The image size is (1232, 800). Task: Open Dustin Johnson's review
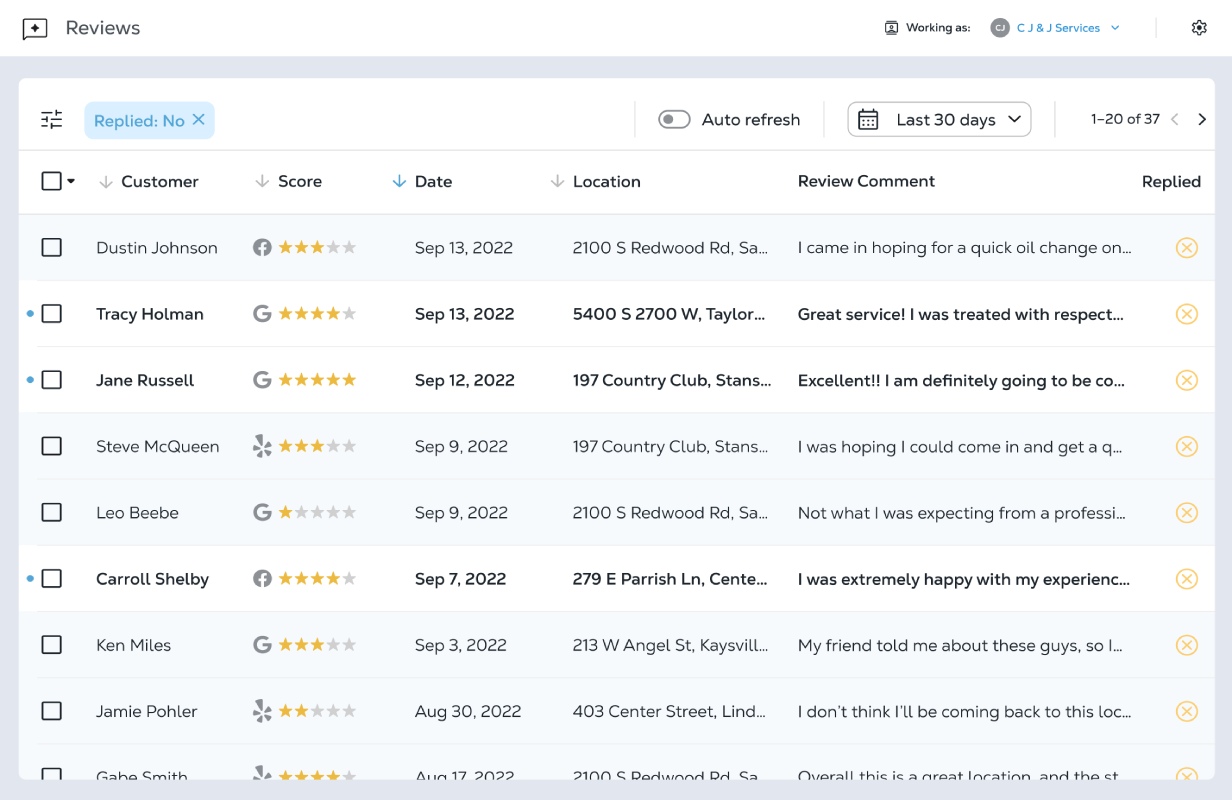(617, 247)
